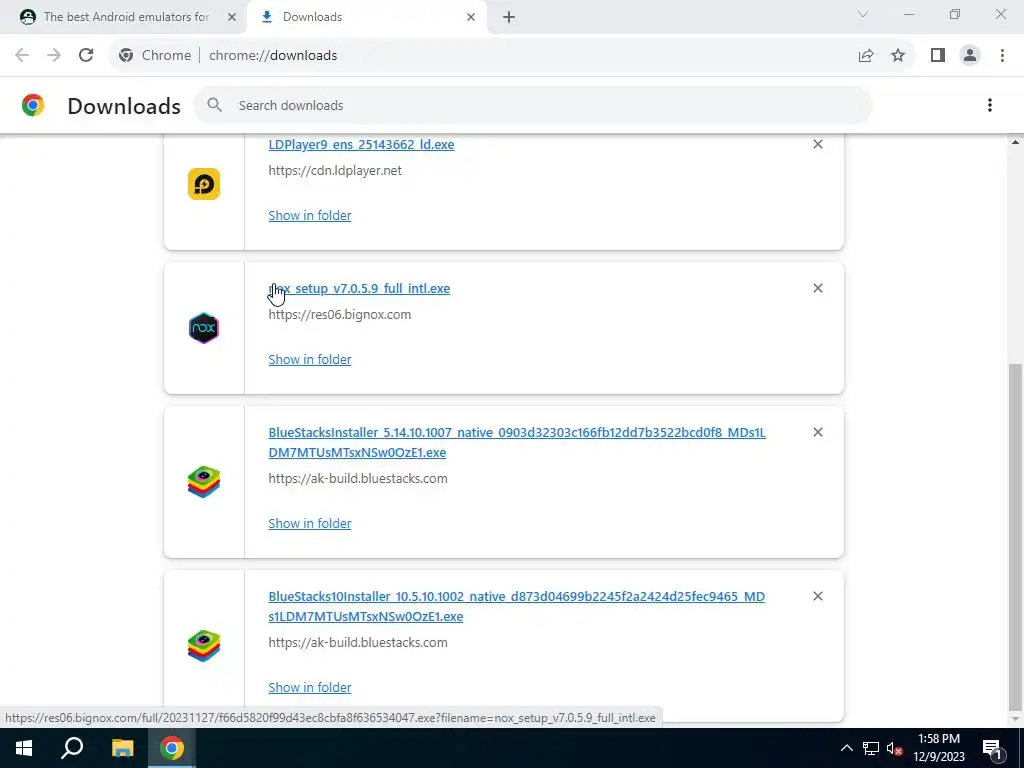Open BlueStacksInstaller_5.14.10.1007 file link
The image size is (1024, 768).
[517, 442]
